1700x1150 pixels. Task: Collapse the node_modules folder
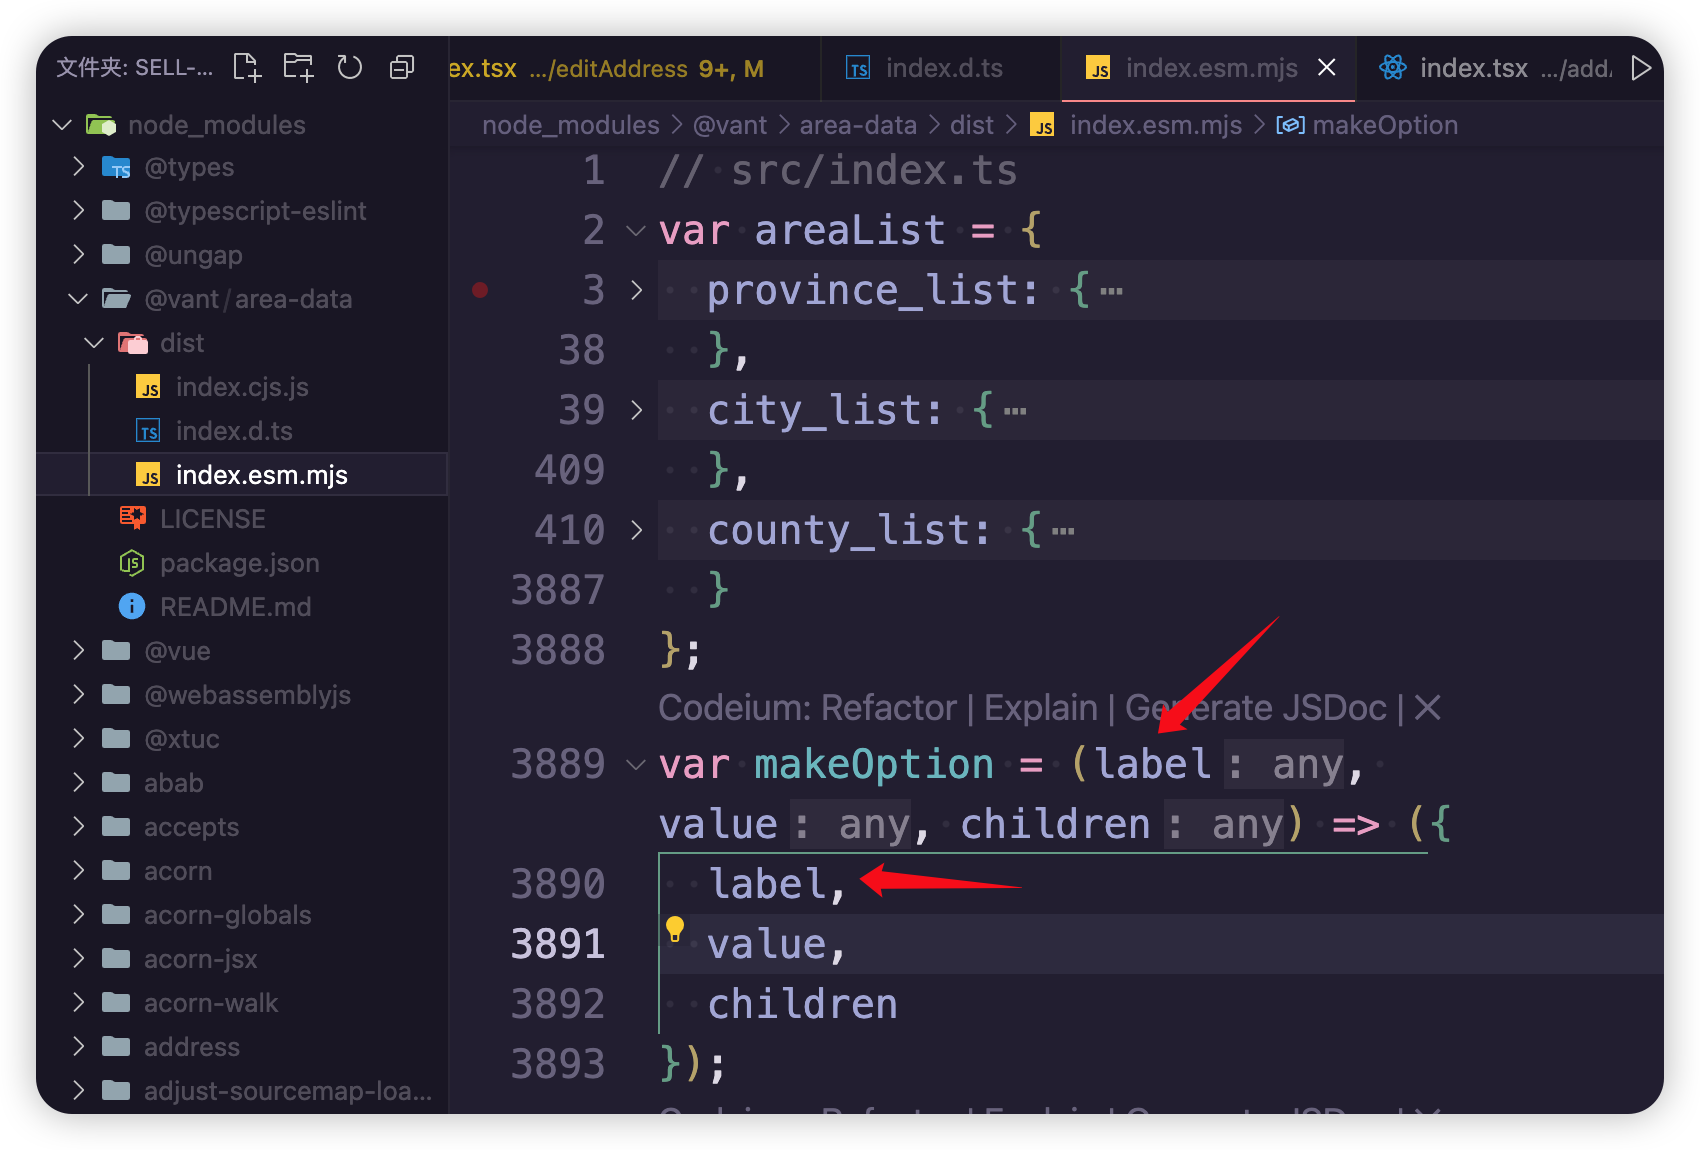tap(62, 125)
